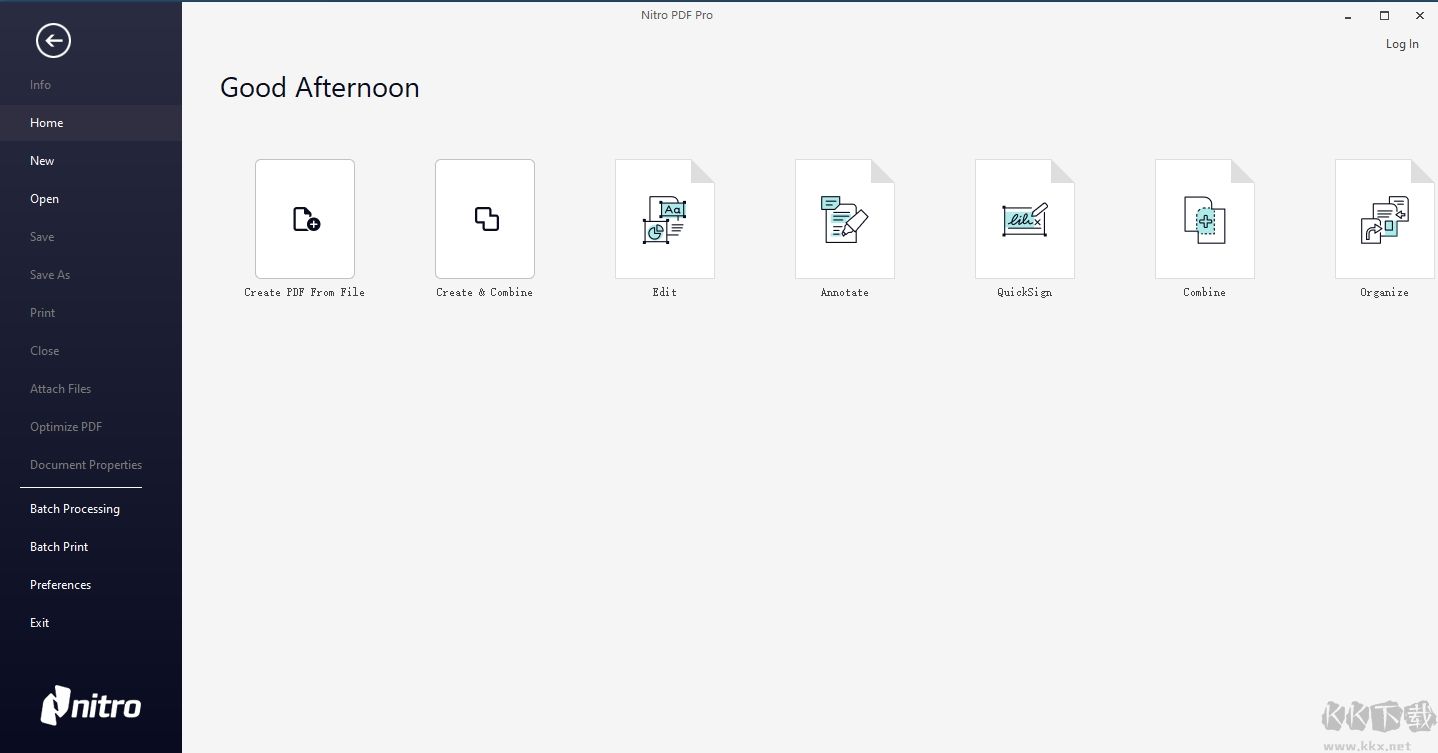Click the back arrow circle icon

(x=53, y=41)
